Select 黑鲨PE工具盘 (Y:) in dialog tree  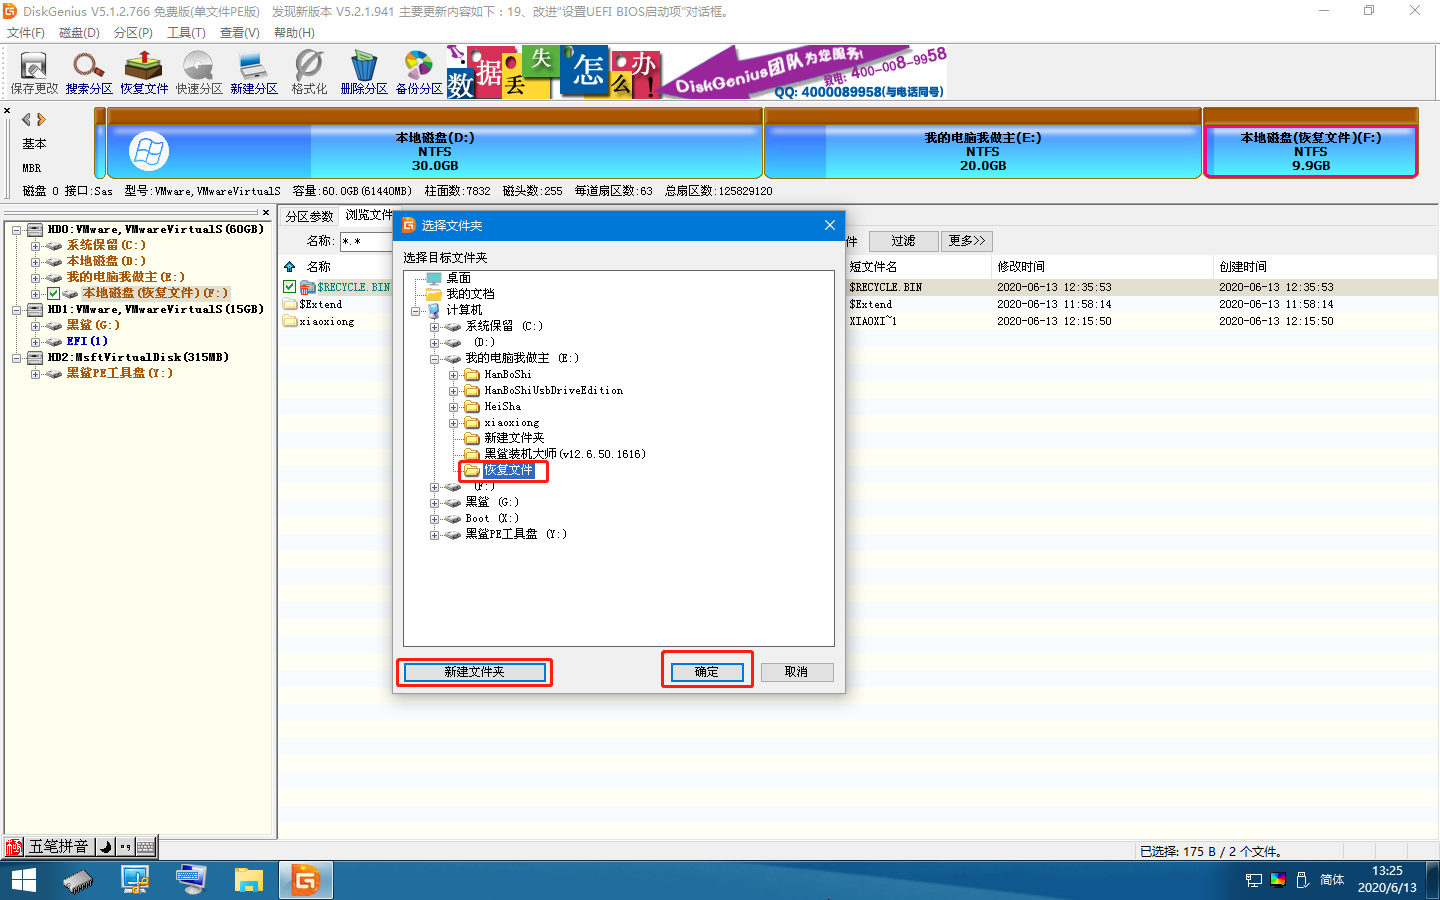coord(516,534)
